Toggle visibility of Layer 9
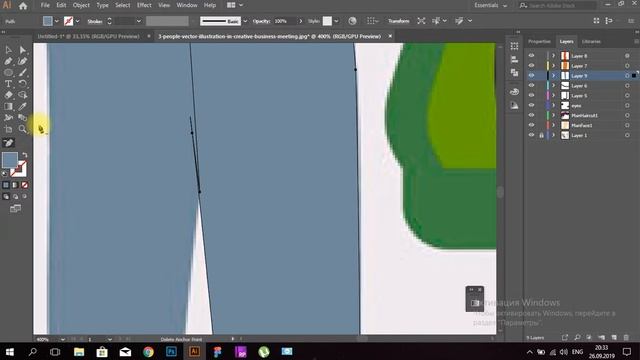 (x=531, y=76)
